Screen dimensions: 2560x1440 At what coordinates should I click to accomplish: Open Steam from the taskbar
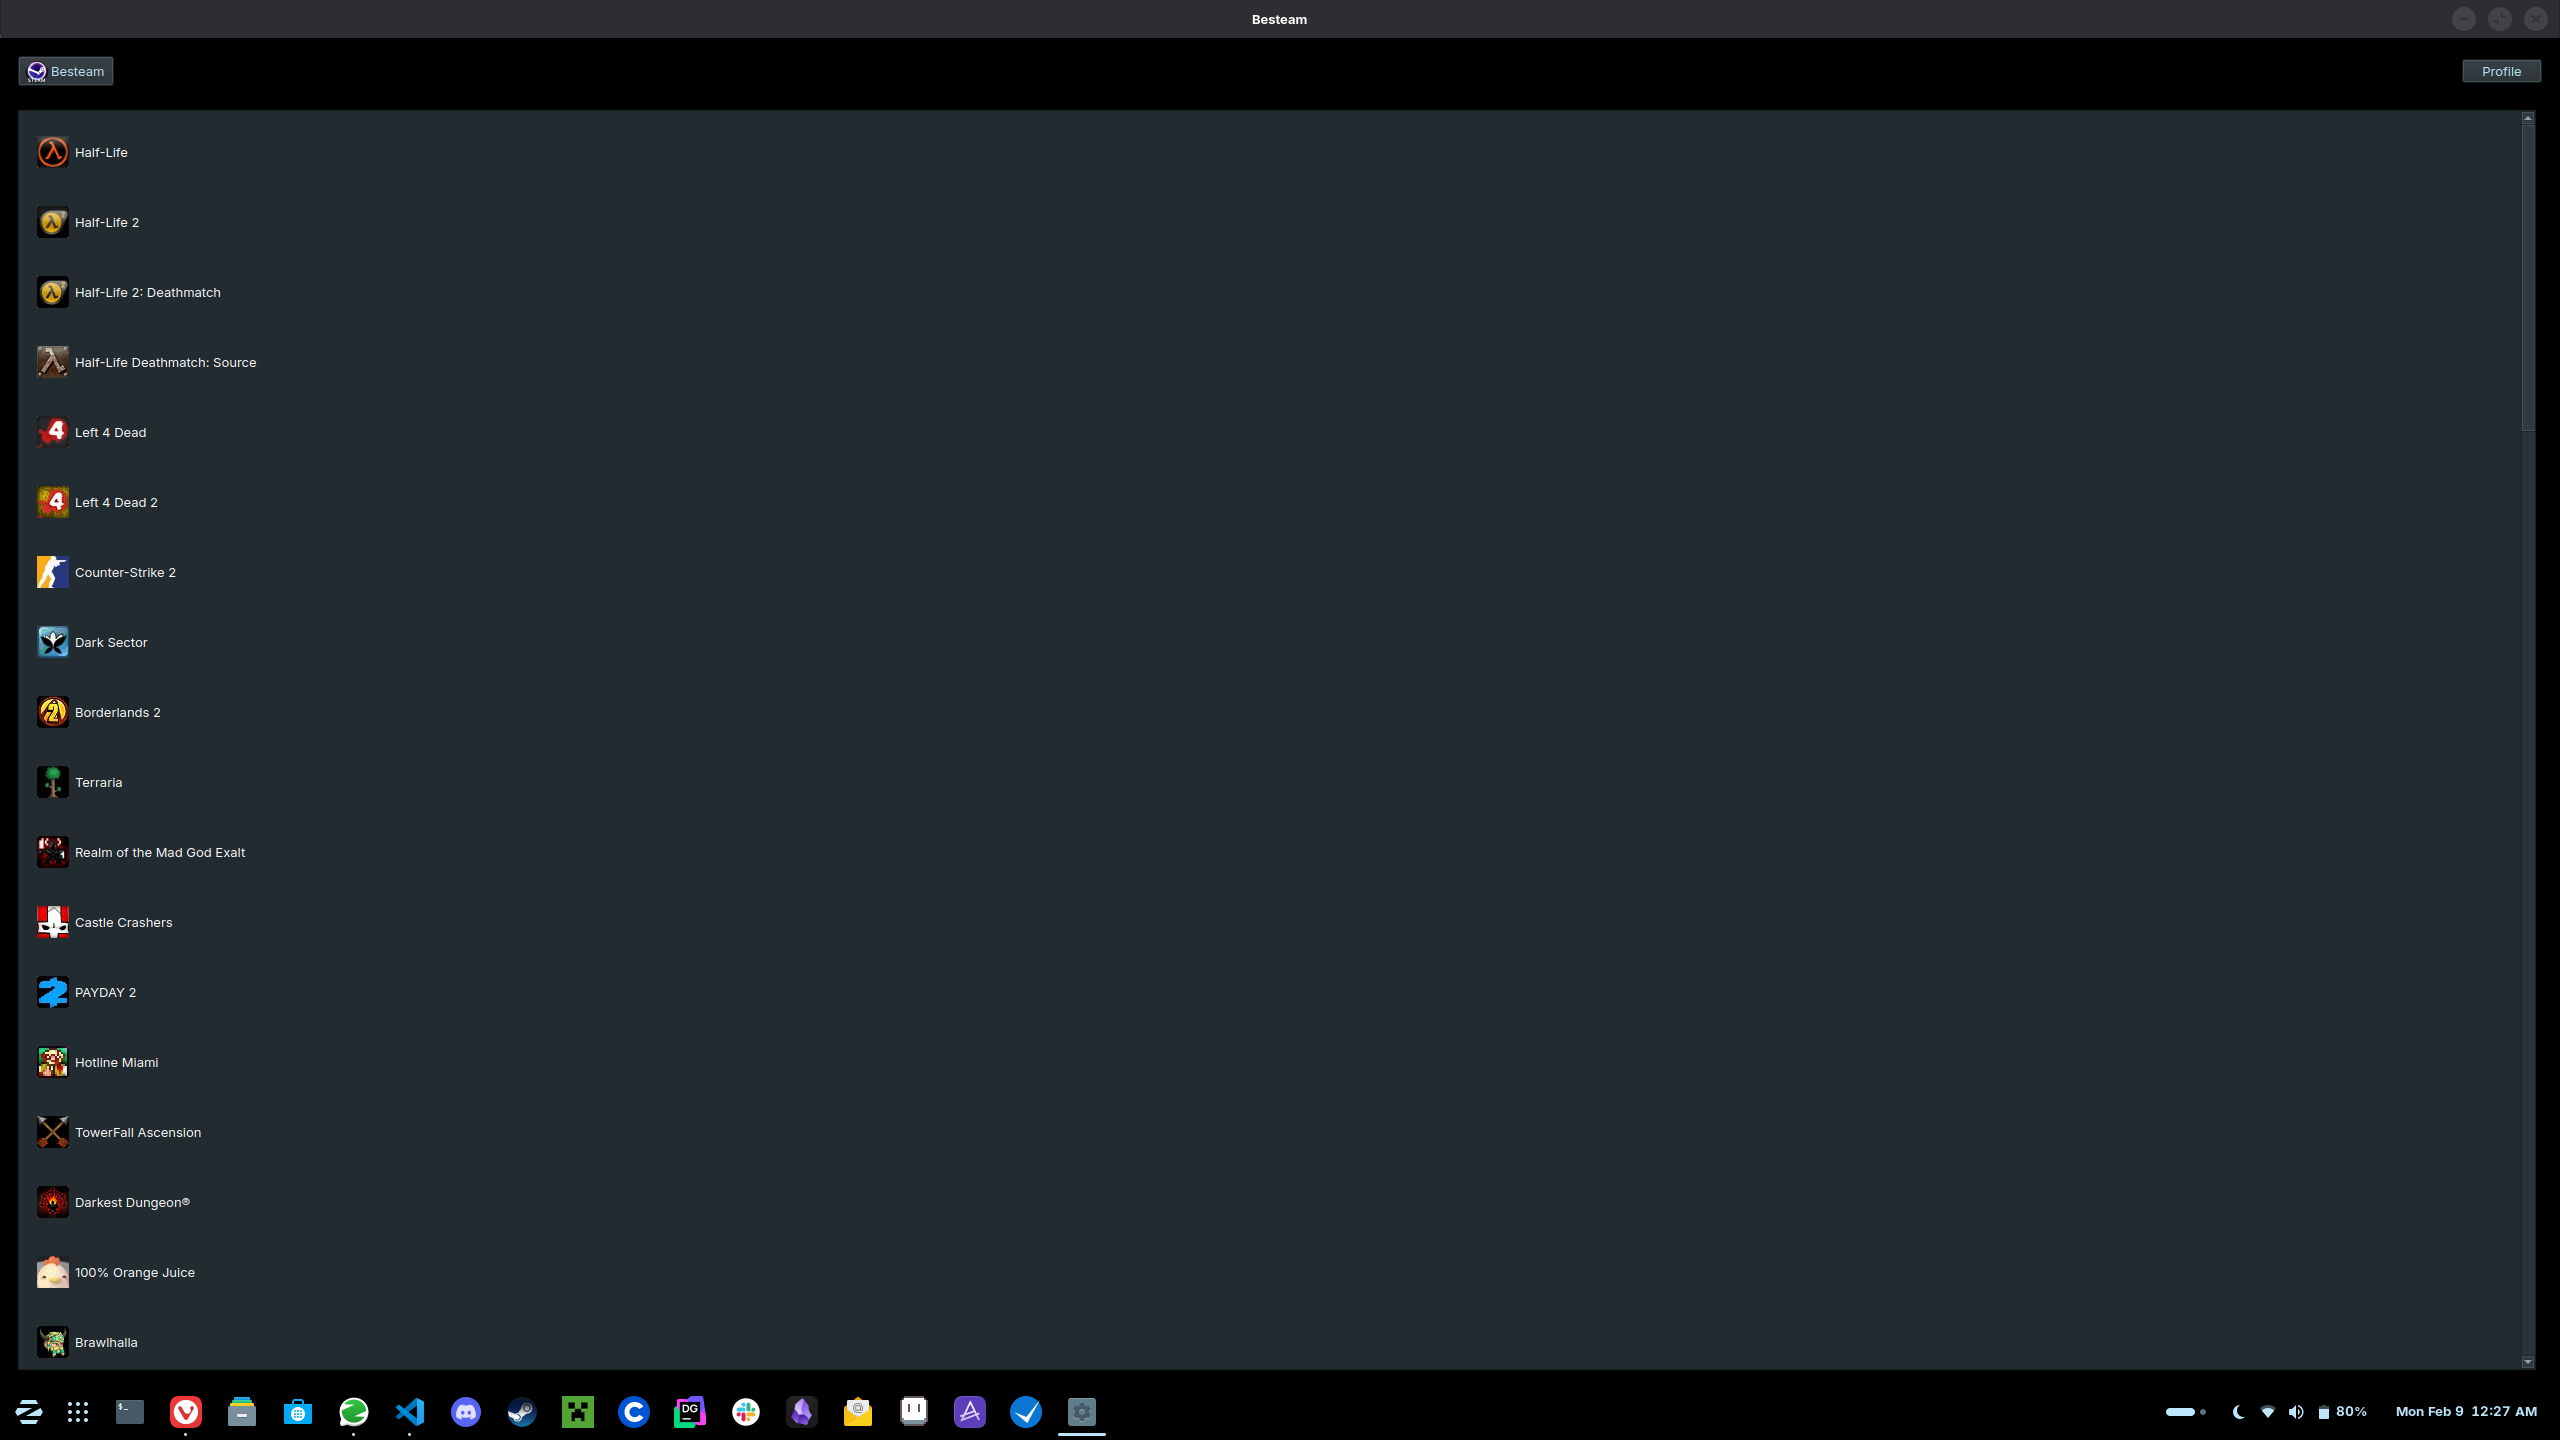(522, 1412)
